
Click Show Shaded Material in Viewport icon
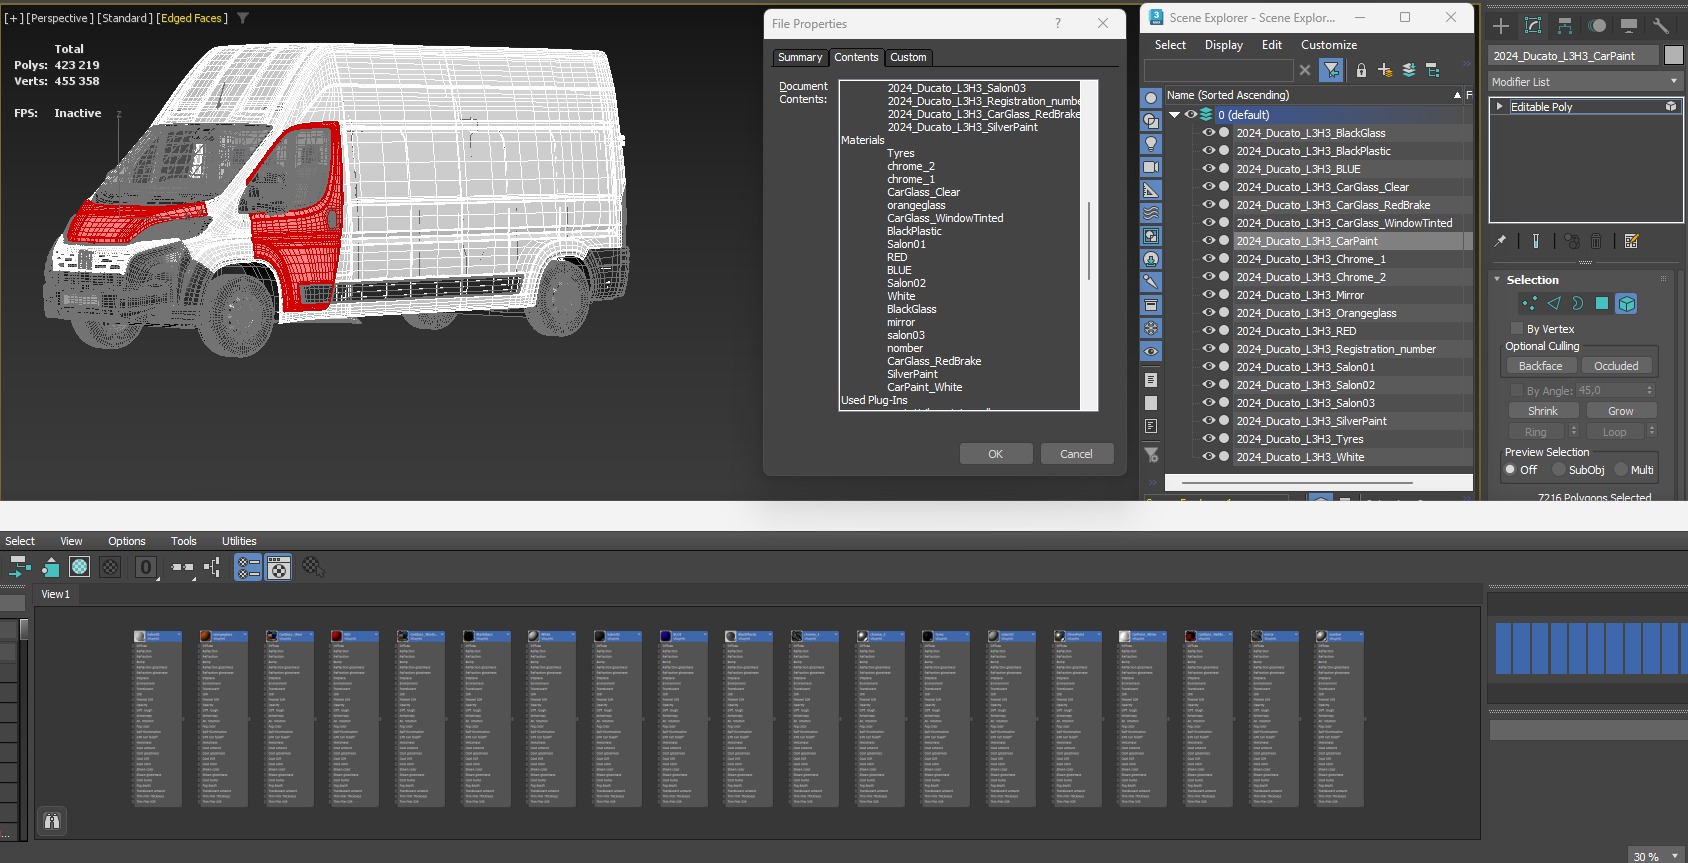pos(79,568)
